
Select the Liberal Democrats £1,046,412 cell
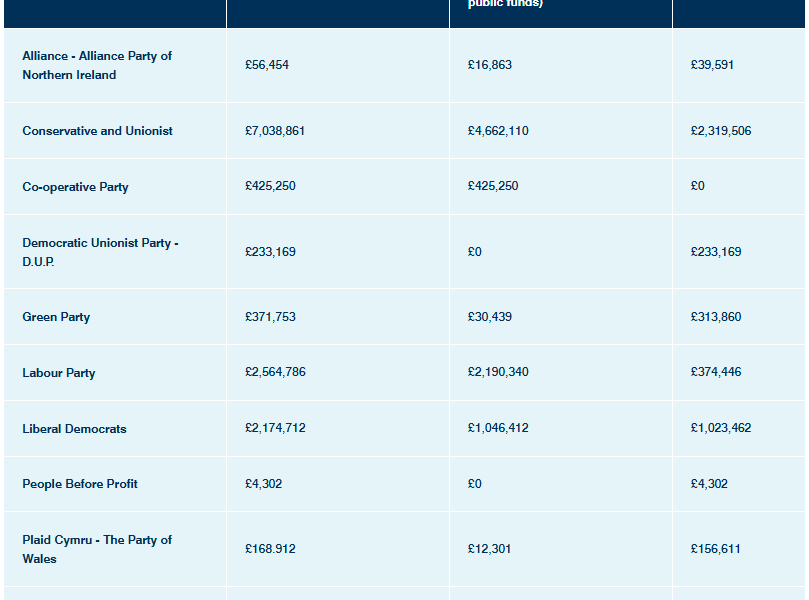pyautogui.click(x=498, y=428)
